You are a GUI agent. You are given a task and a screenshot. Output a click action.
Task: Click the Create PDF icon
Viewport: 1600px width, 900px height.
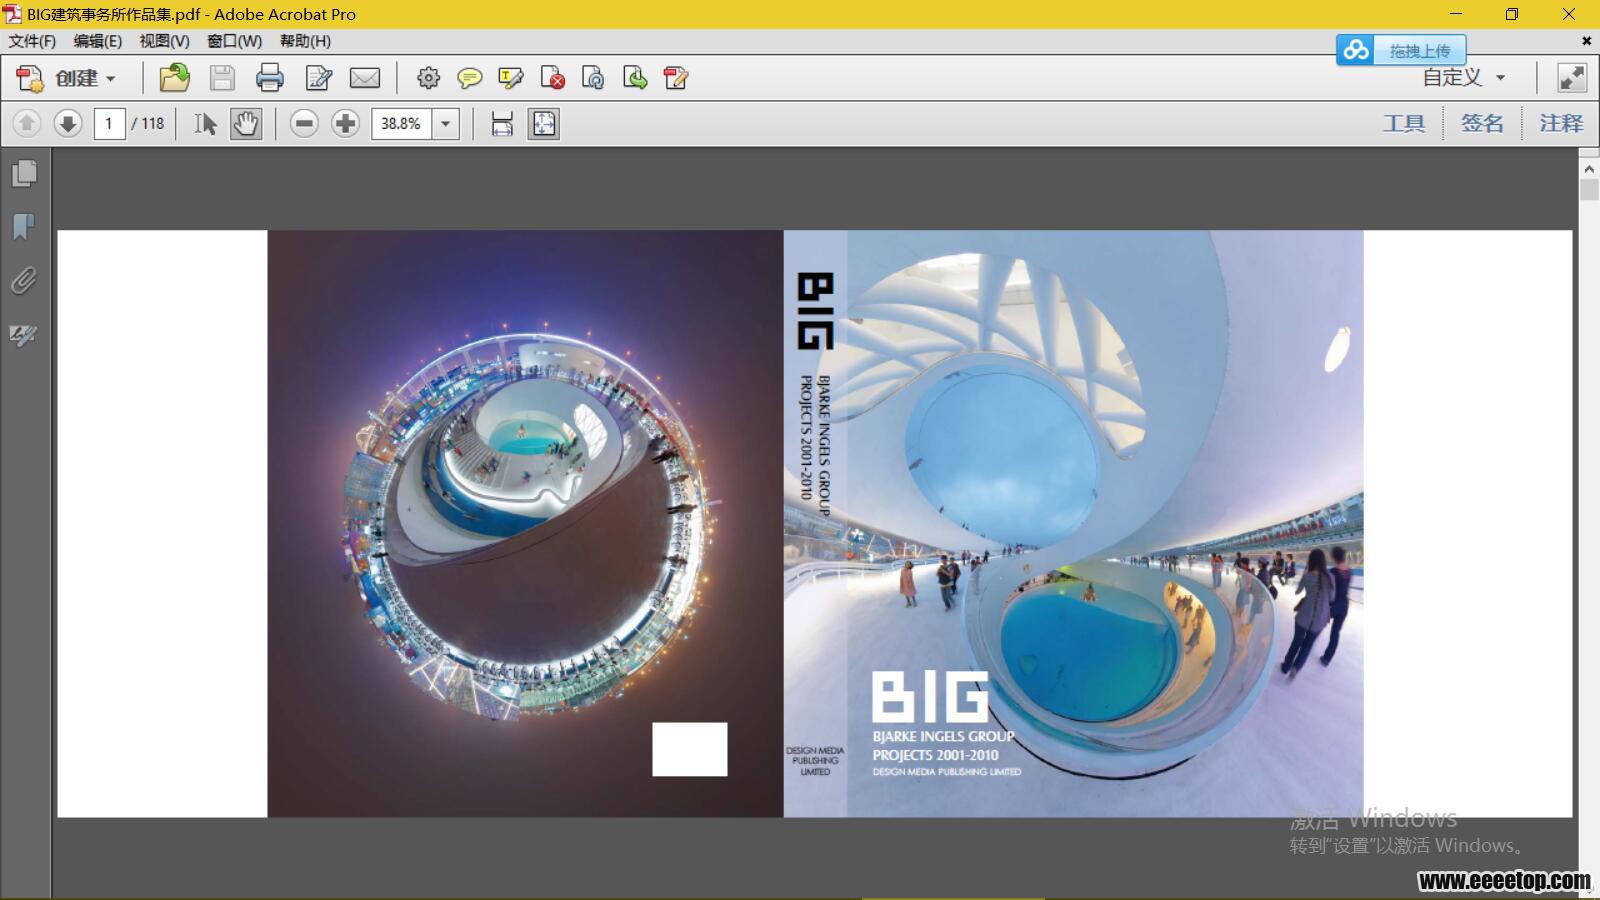[x=30, y=78]
